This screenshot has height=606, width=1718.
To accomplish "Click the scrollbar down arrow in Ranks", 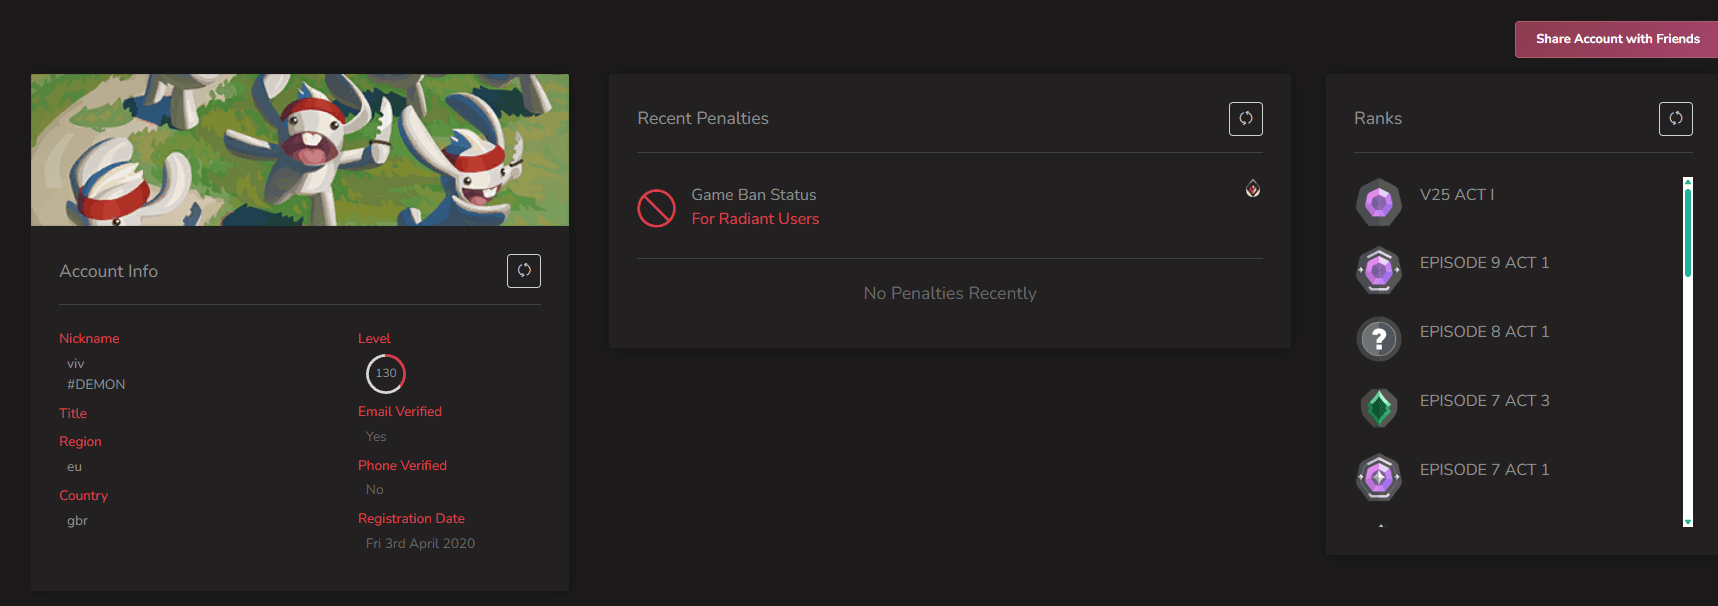I will [1688, 522].
